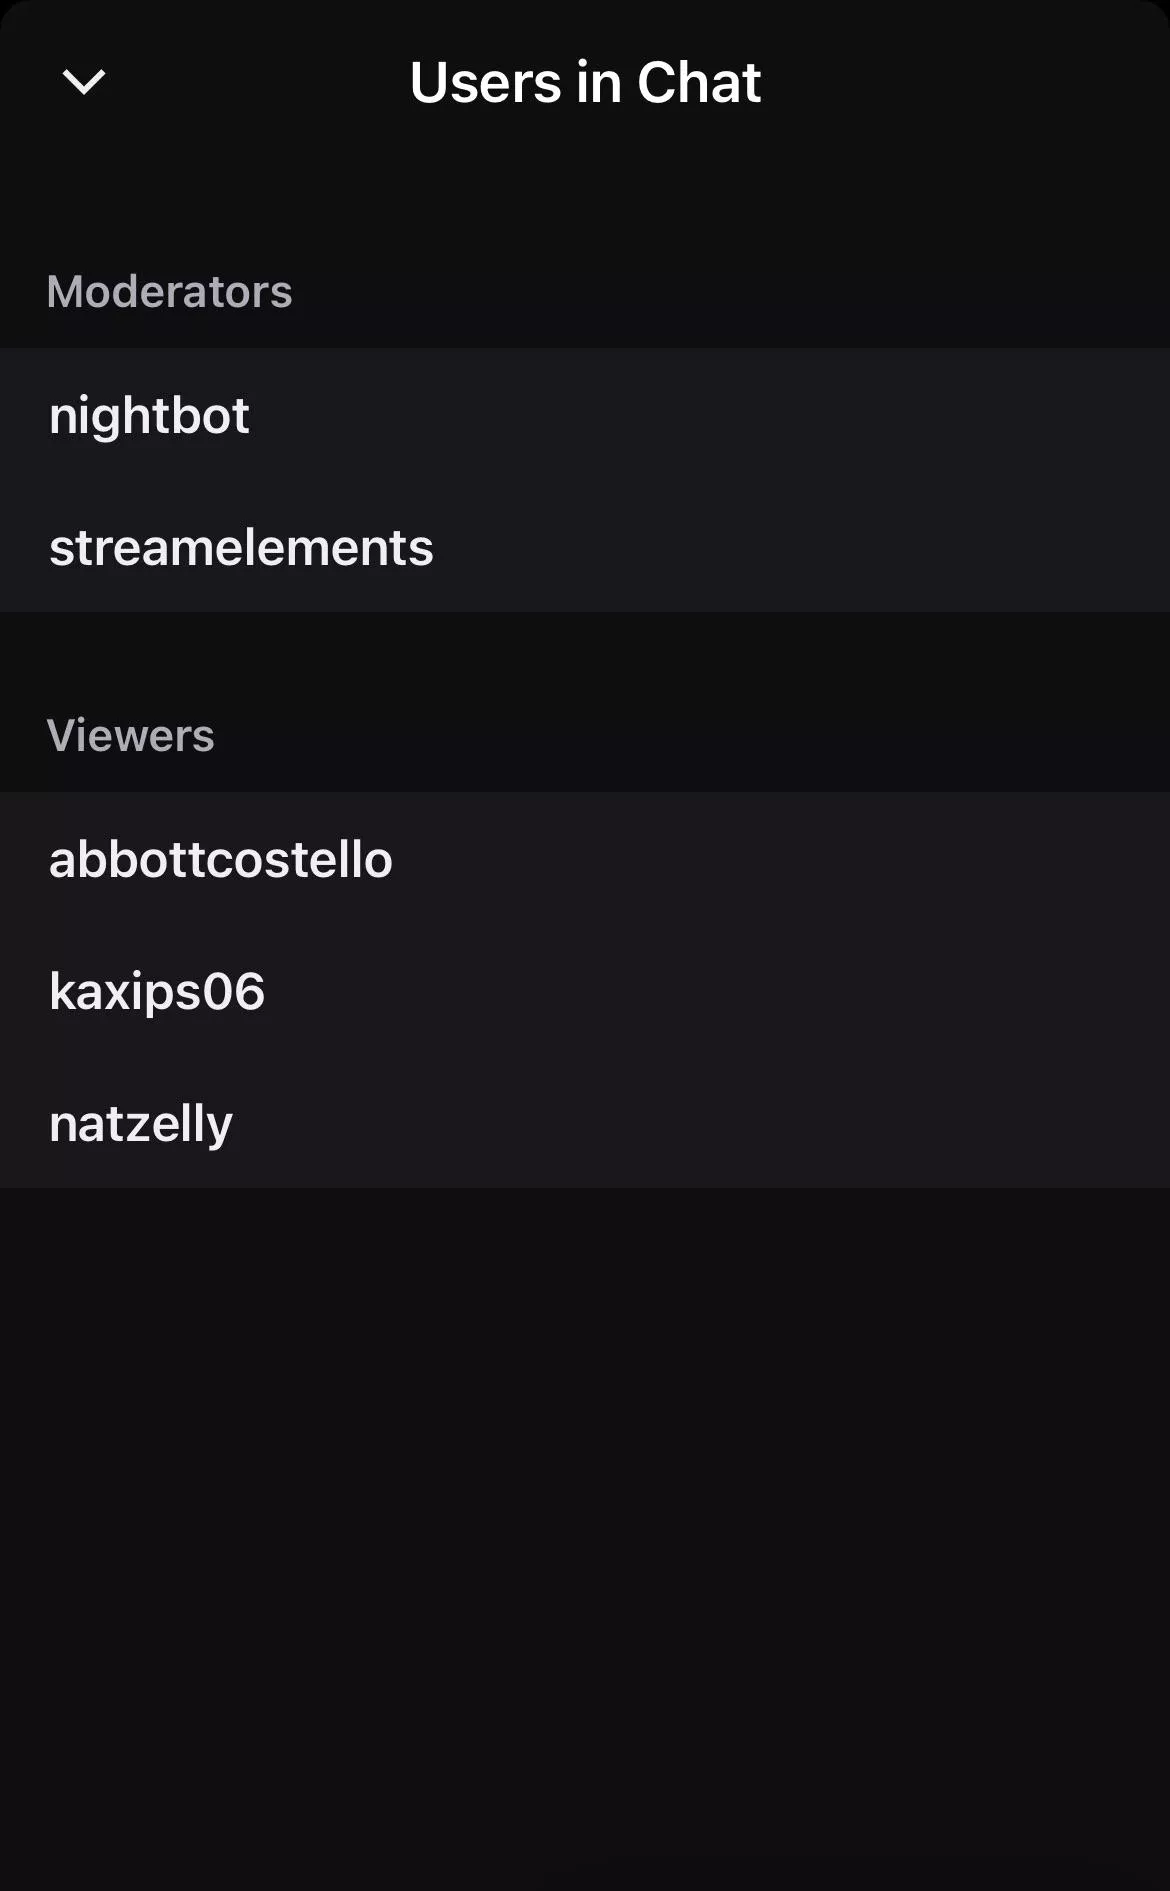Image resolution: width=1170 pixels, height=1891 pixels.
Task: Open nightbot's user profile
Action: (150, 415)
